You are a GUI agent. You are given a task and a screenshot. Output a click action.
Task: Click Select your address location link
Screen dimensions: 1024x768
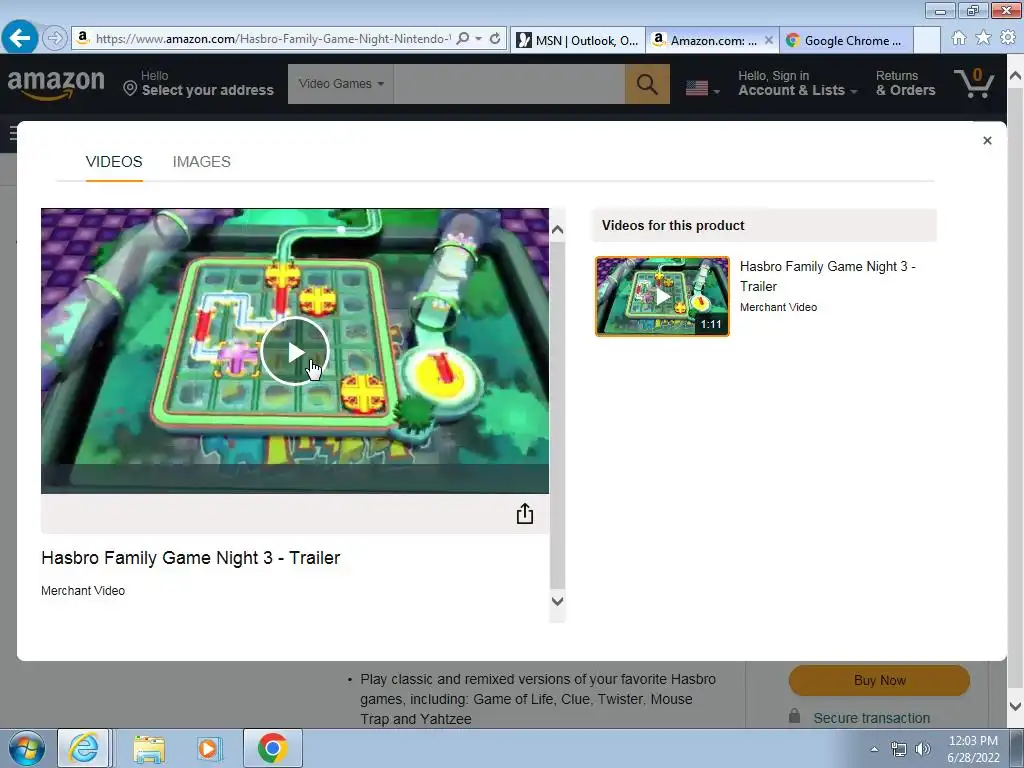[199, 84]
